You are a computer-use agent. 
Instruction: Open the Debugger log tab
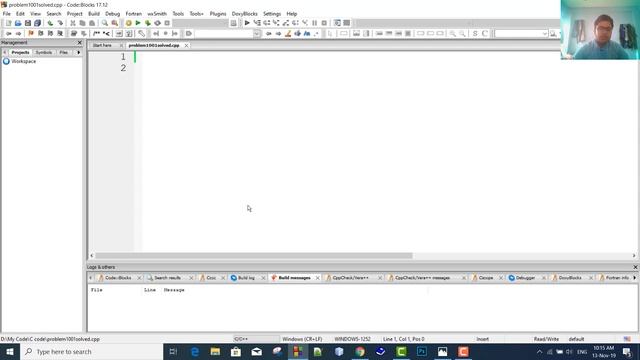tap(525, 278)
